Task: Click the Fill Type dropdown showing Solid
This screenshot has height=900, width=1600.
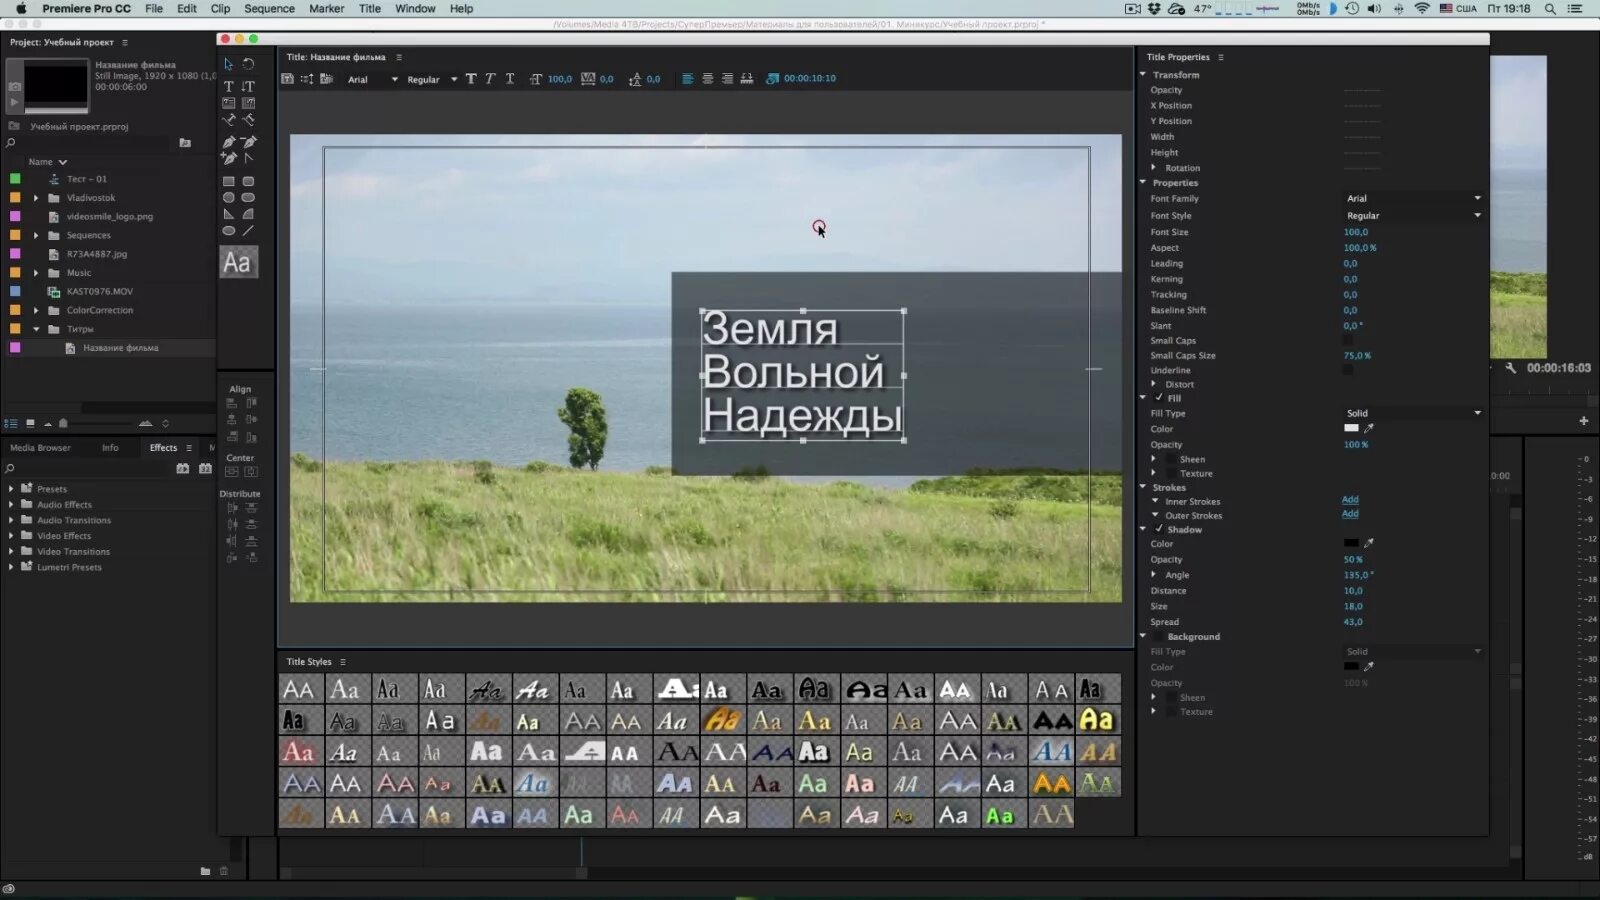Action: point(1412,412)
